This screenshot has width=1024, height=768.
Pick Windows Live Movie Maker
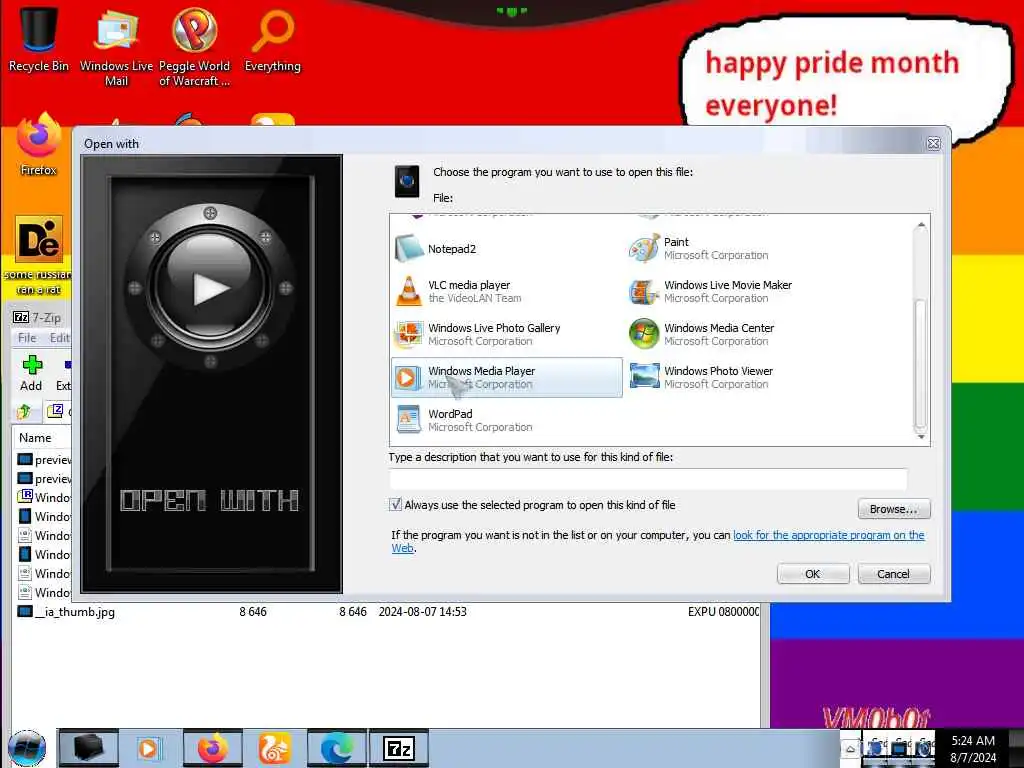tap(743, 291)
